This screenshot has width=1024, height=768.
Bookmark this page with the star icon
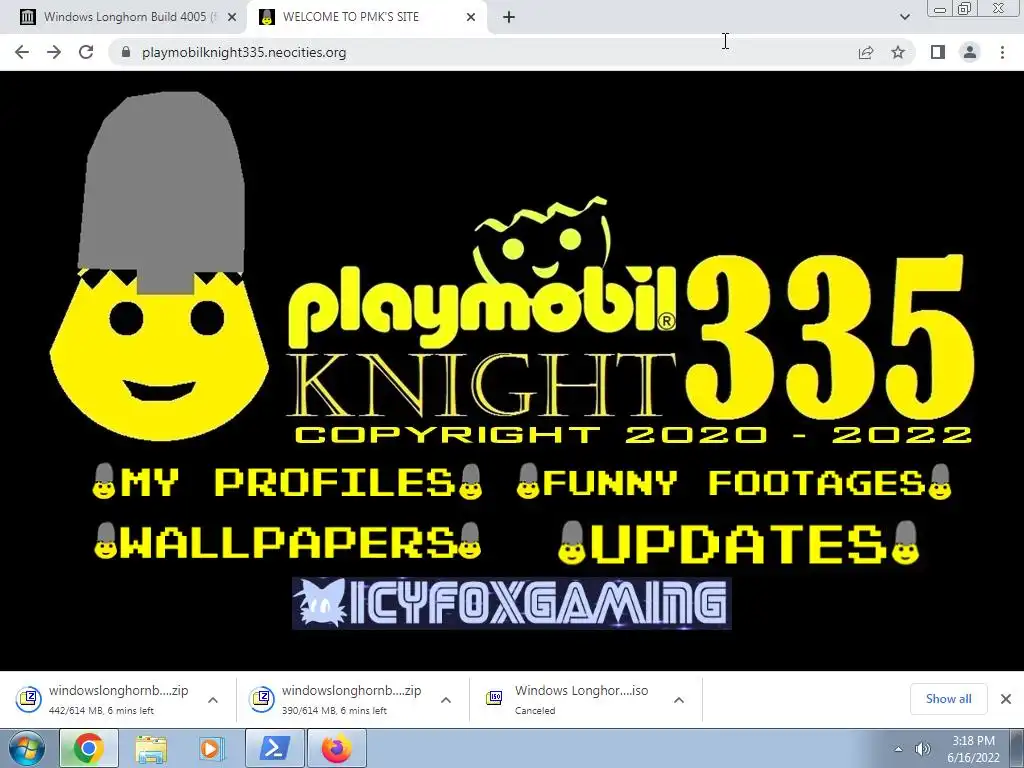tap(899, 52)
